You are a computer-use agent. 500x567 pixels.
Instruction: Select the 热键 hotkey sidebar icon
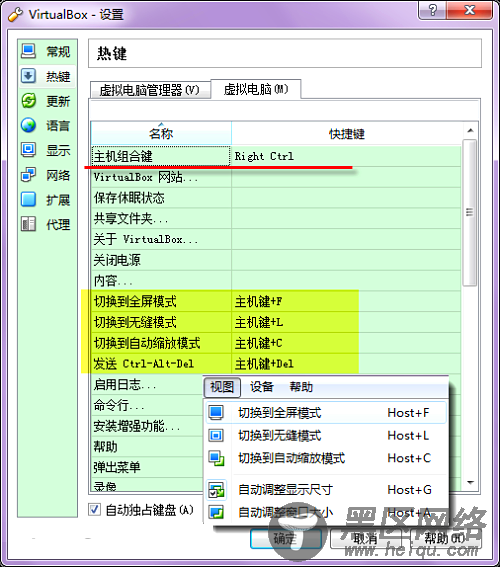[28, 76]
